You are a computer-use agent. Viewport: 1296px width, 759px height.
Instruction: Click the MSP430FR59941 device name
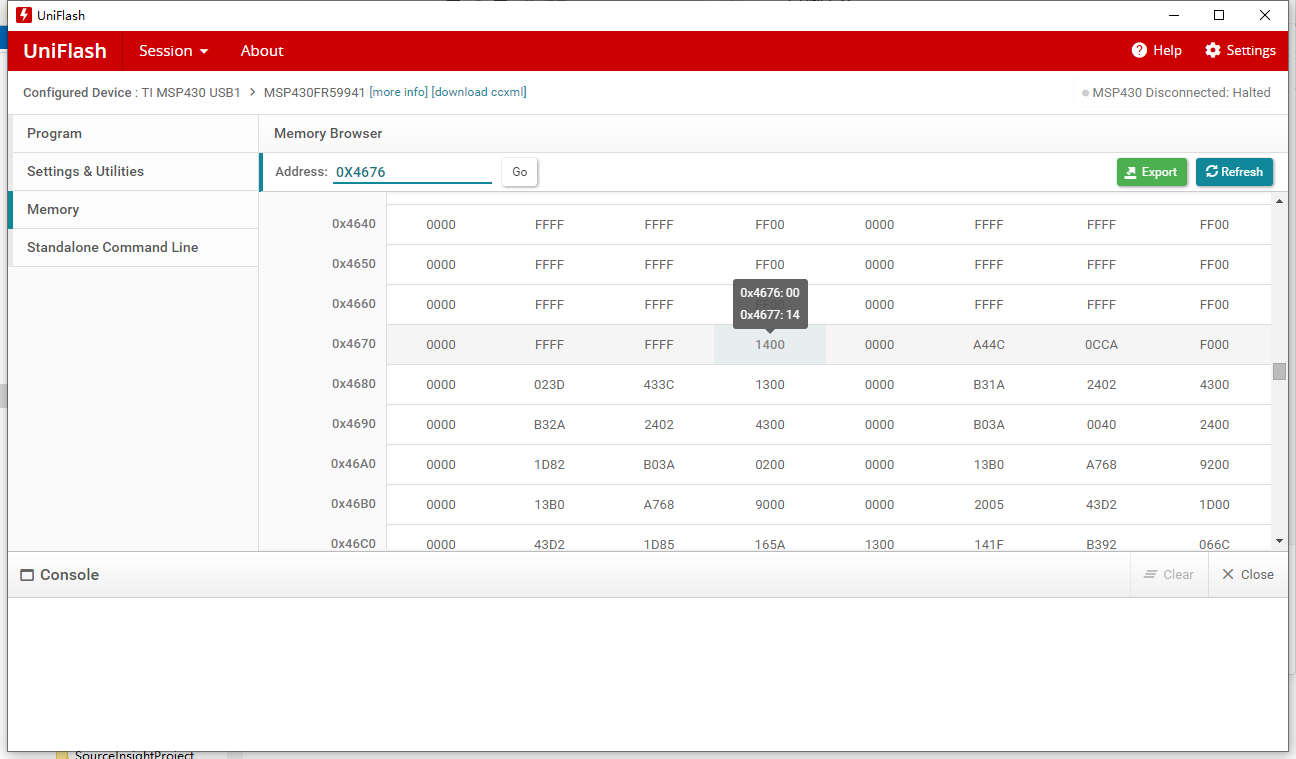[315, 93]
